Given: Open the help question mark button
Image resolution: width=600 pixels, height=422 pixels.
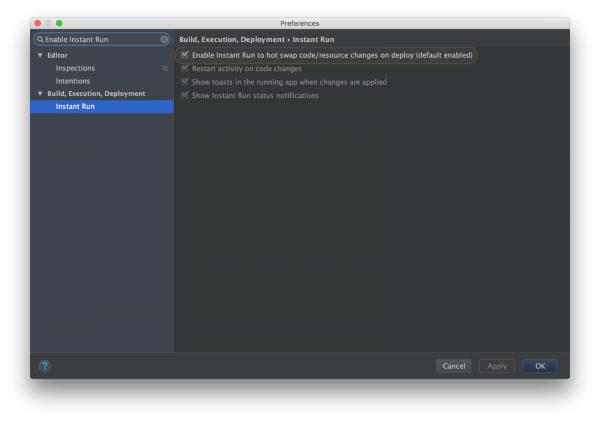Looking at the screenshot, I should 45,366.
